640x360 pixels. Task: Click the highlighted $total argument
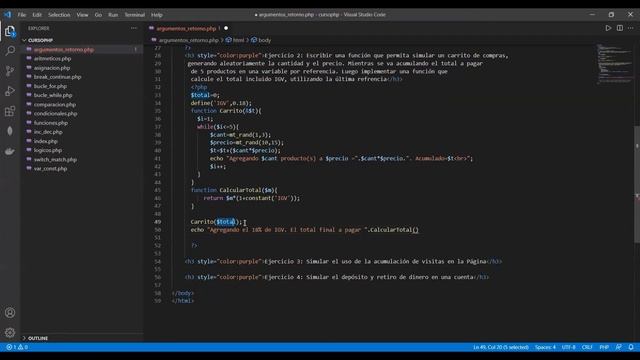(226, 222)
